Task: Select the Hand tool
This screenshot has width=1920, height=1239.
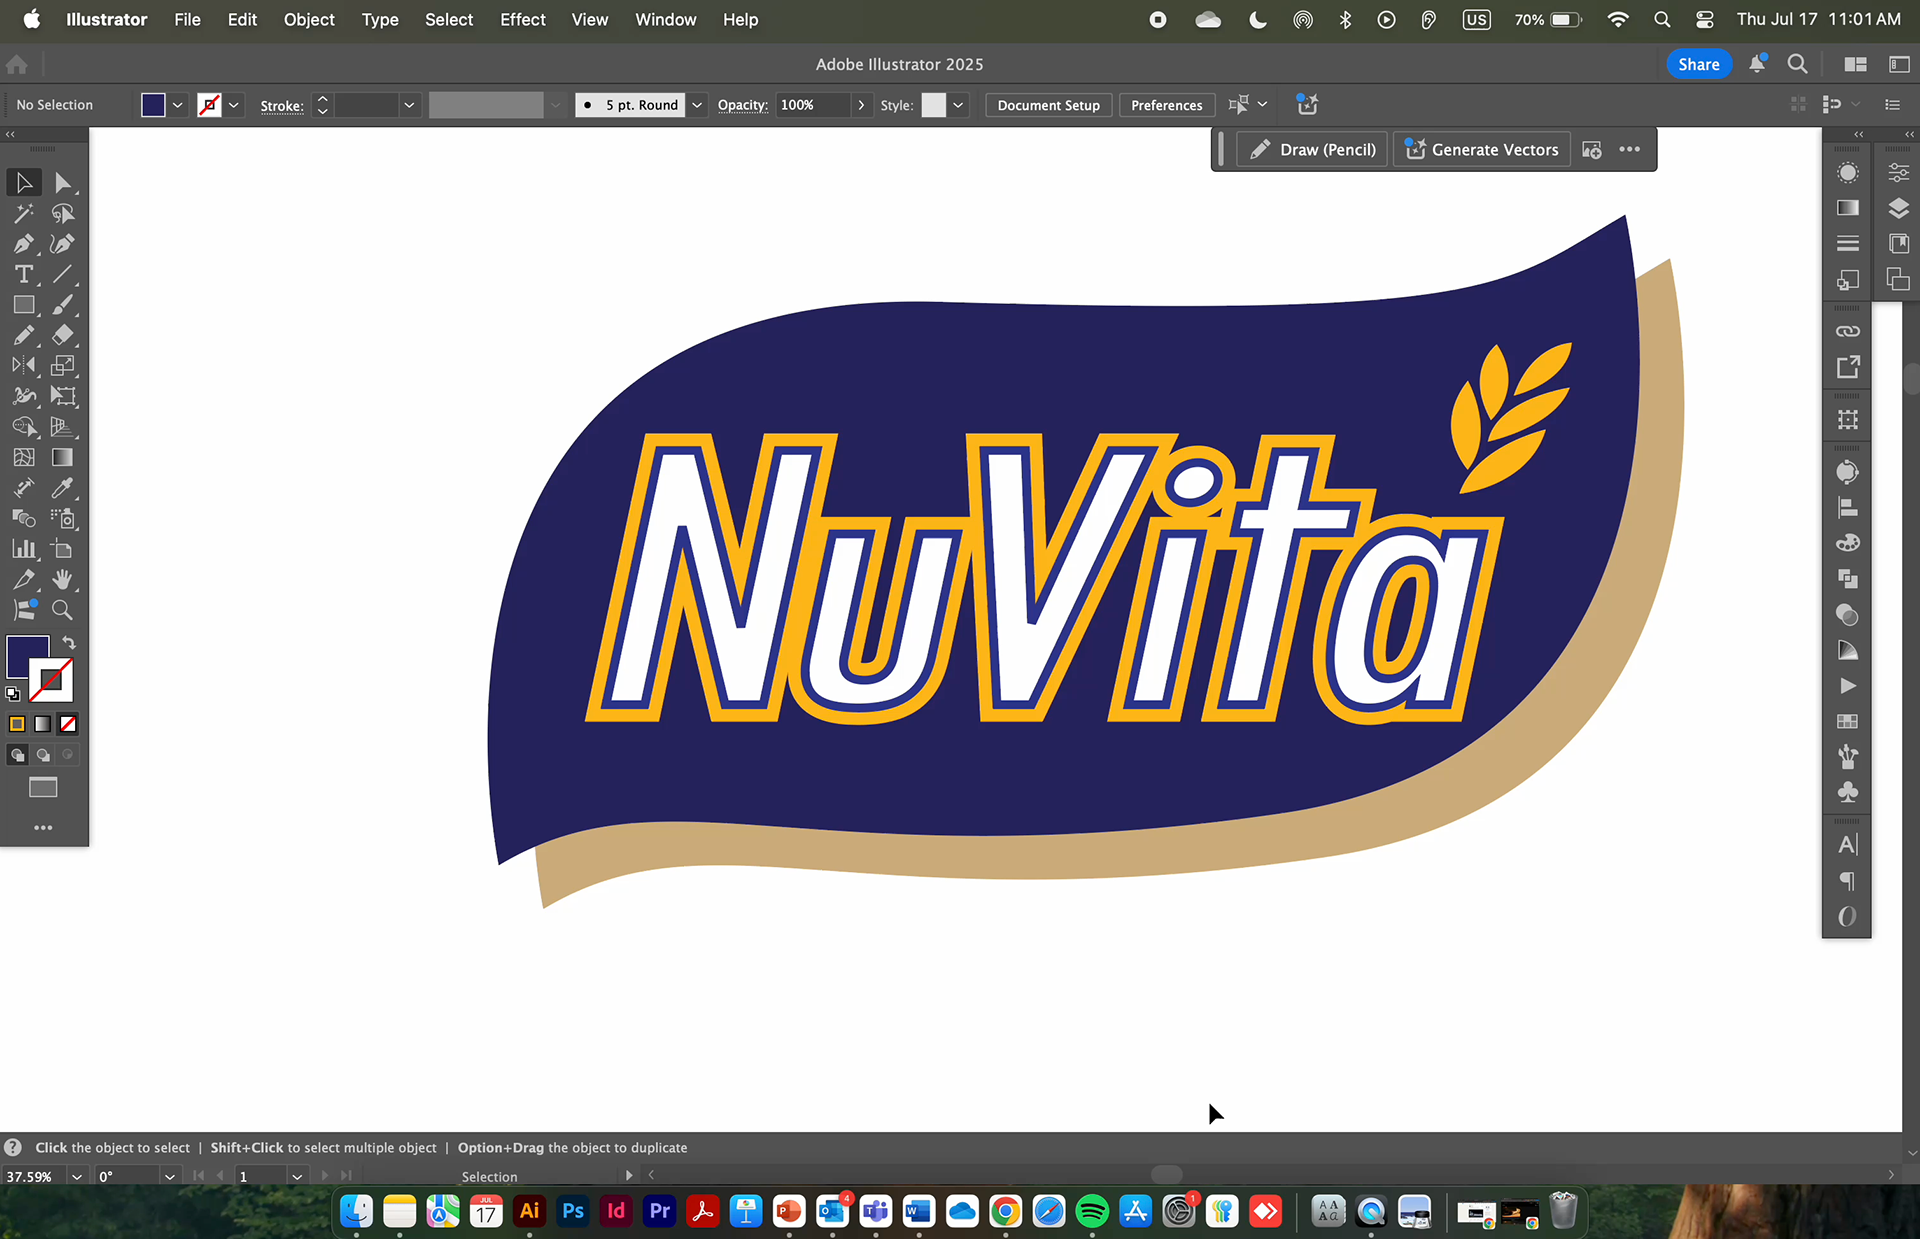Action: [x=62, y=580]
